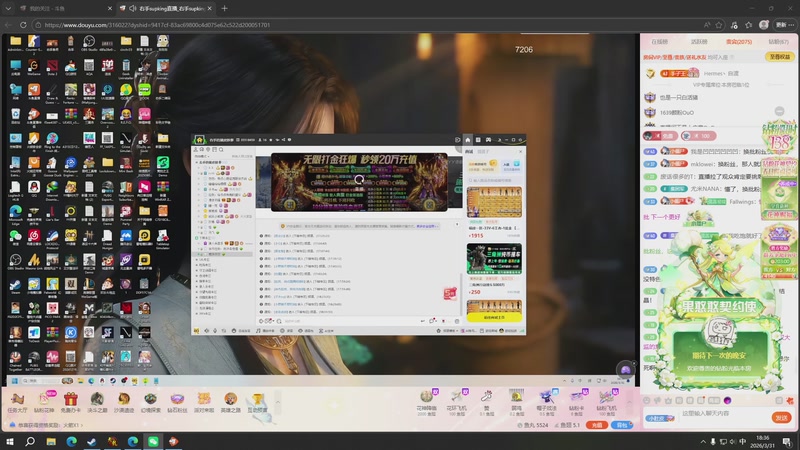The width and height of the screenshot is (800, 450).
Task: Click the 鱼丸 5524 balance text
Action: tap(533, 425)
